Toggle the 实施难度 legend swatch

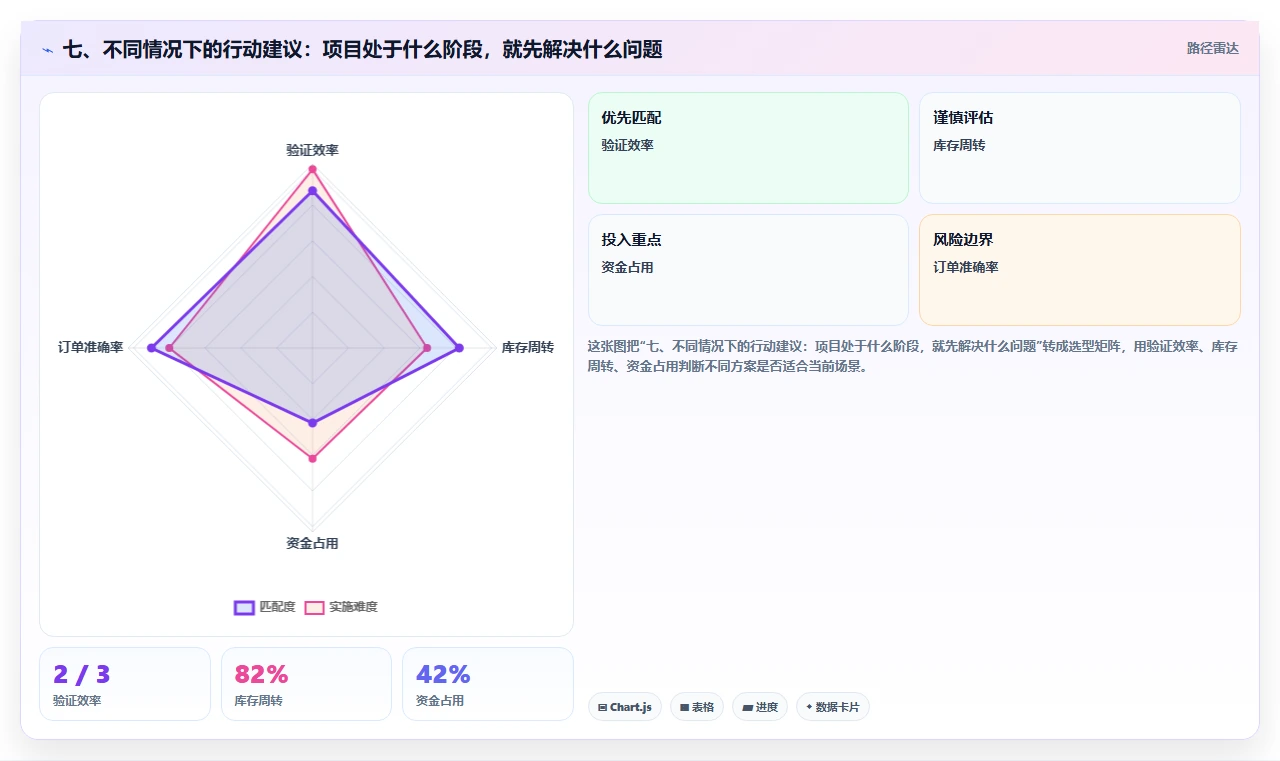coord(314,607)
